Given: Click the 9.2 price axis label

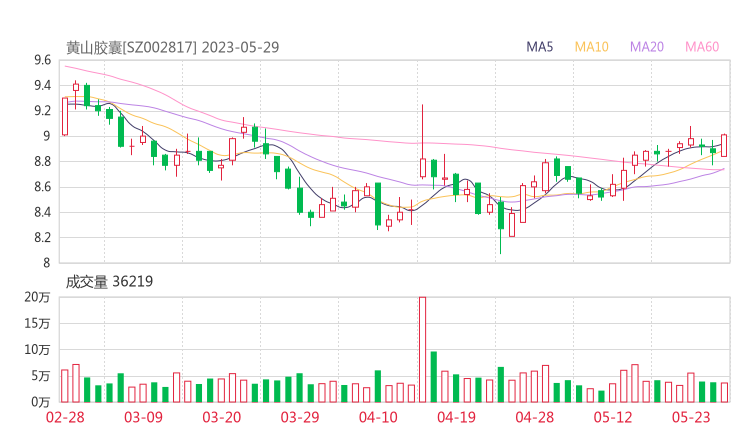Looking at the screenshot, I should click(42, 110).
